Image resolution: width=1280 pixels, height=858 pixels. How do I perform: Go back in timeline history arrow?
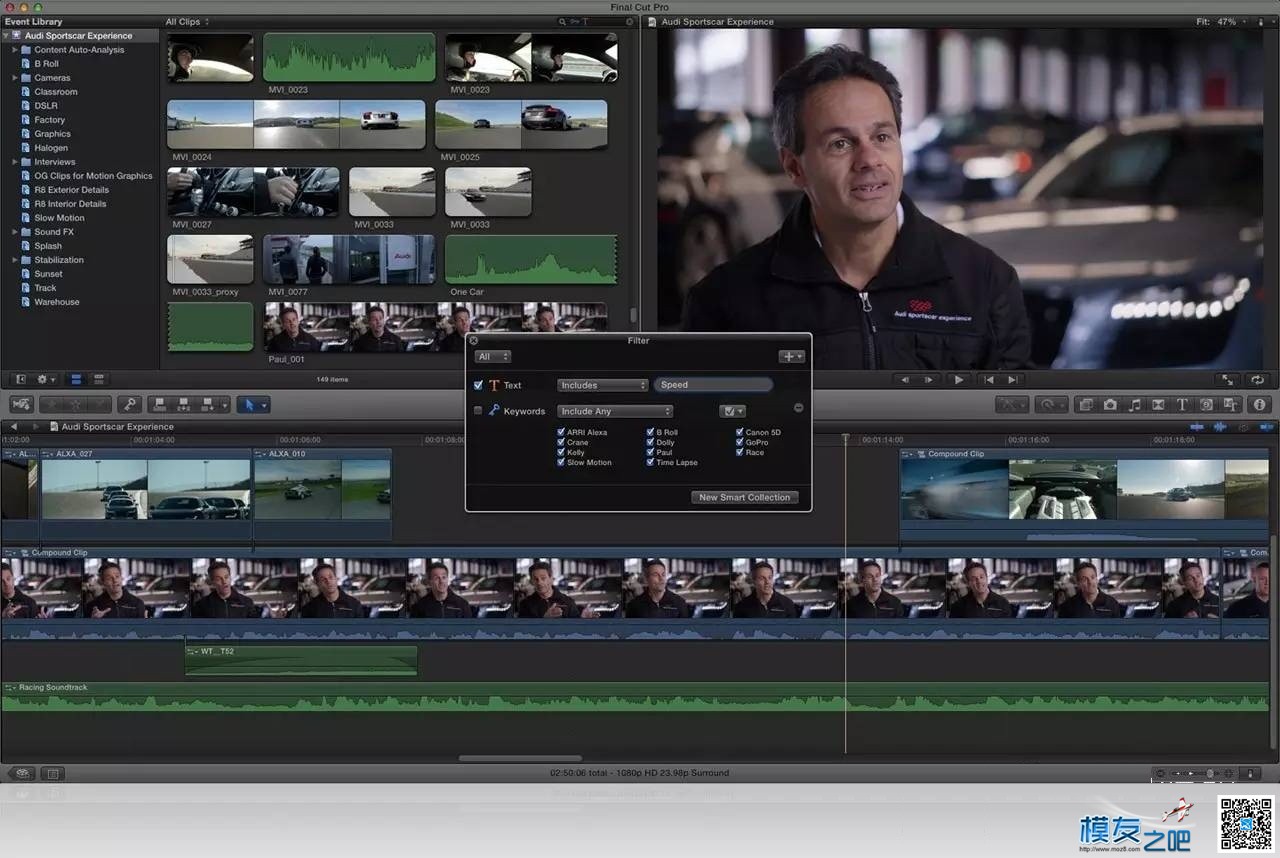pyautogui.click(x=14, y=427)
